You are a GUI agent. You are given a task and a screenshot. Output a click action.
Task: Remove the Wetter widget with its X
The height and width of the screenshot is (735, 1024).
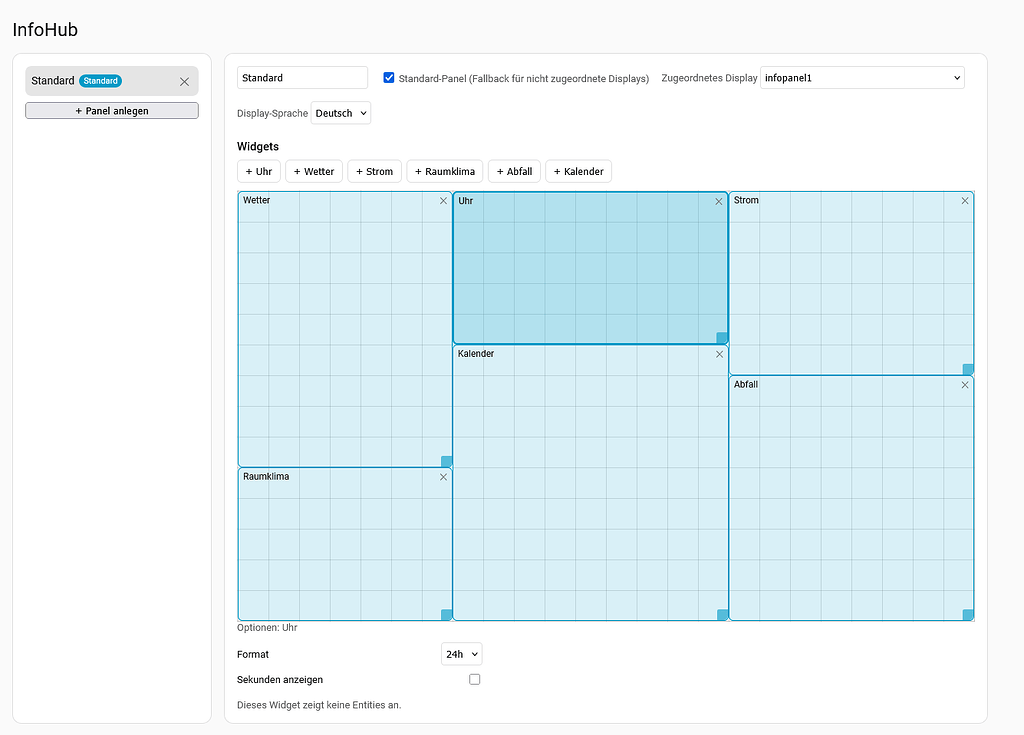[443, 201]
